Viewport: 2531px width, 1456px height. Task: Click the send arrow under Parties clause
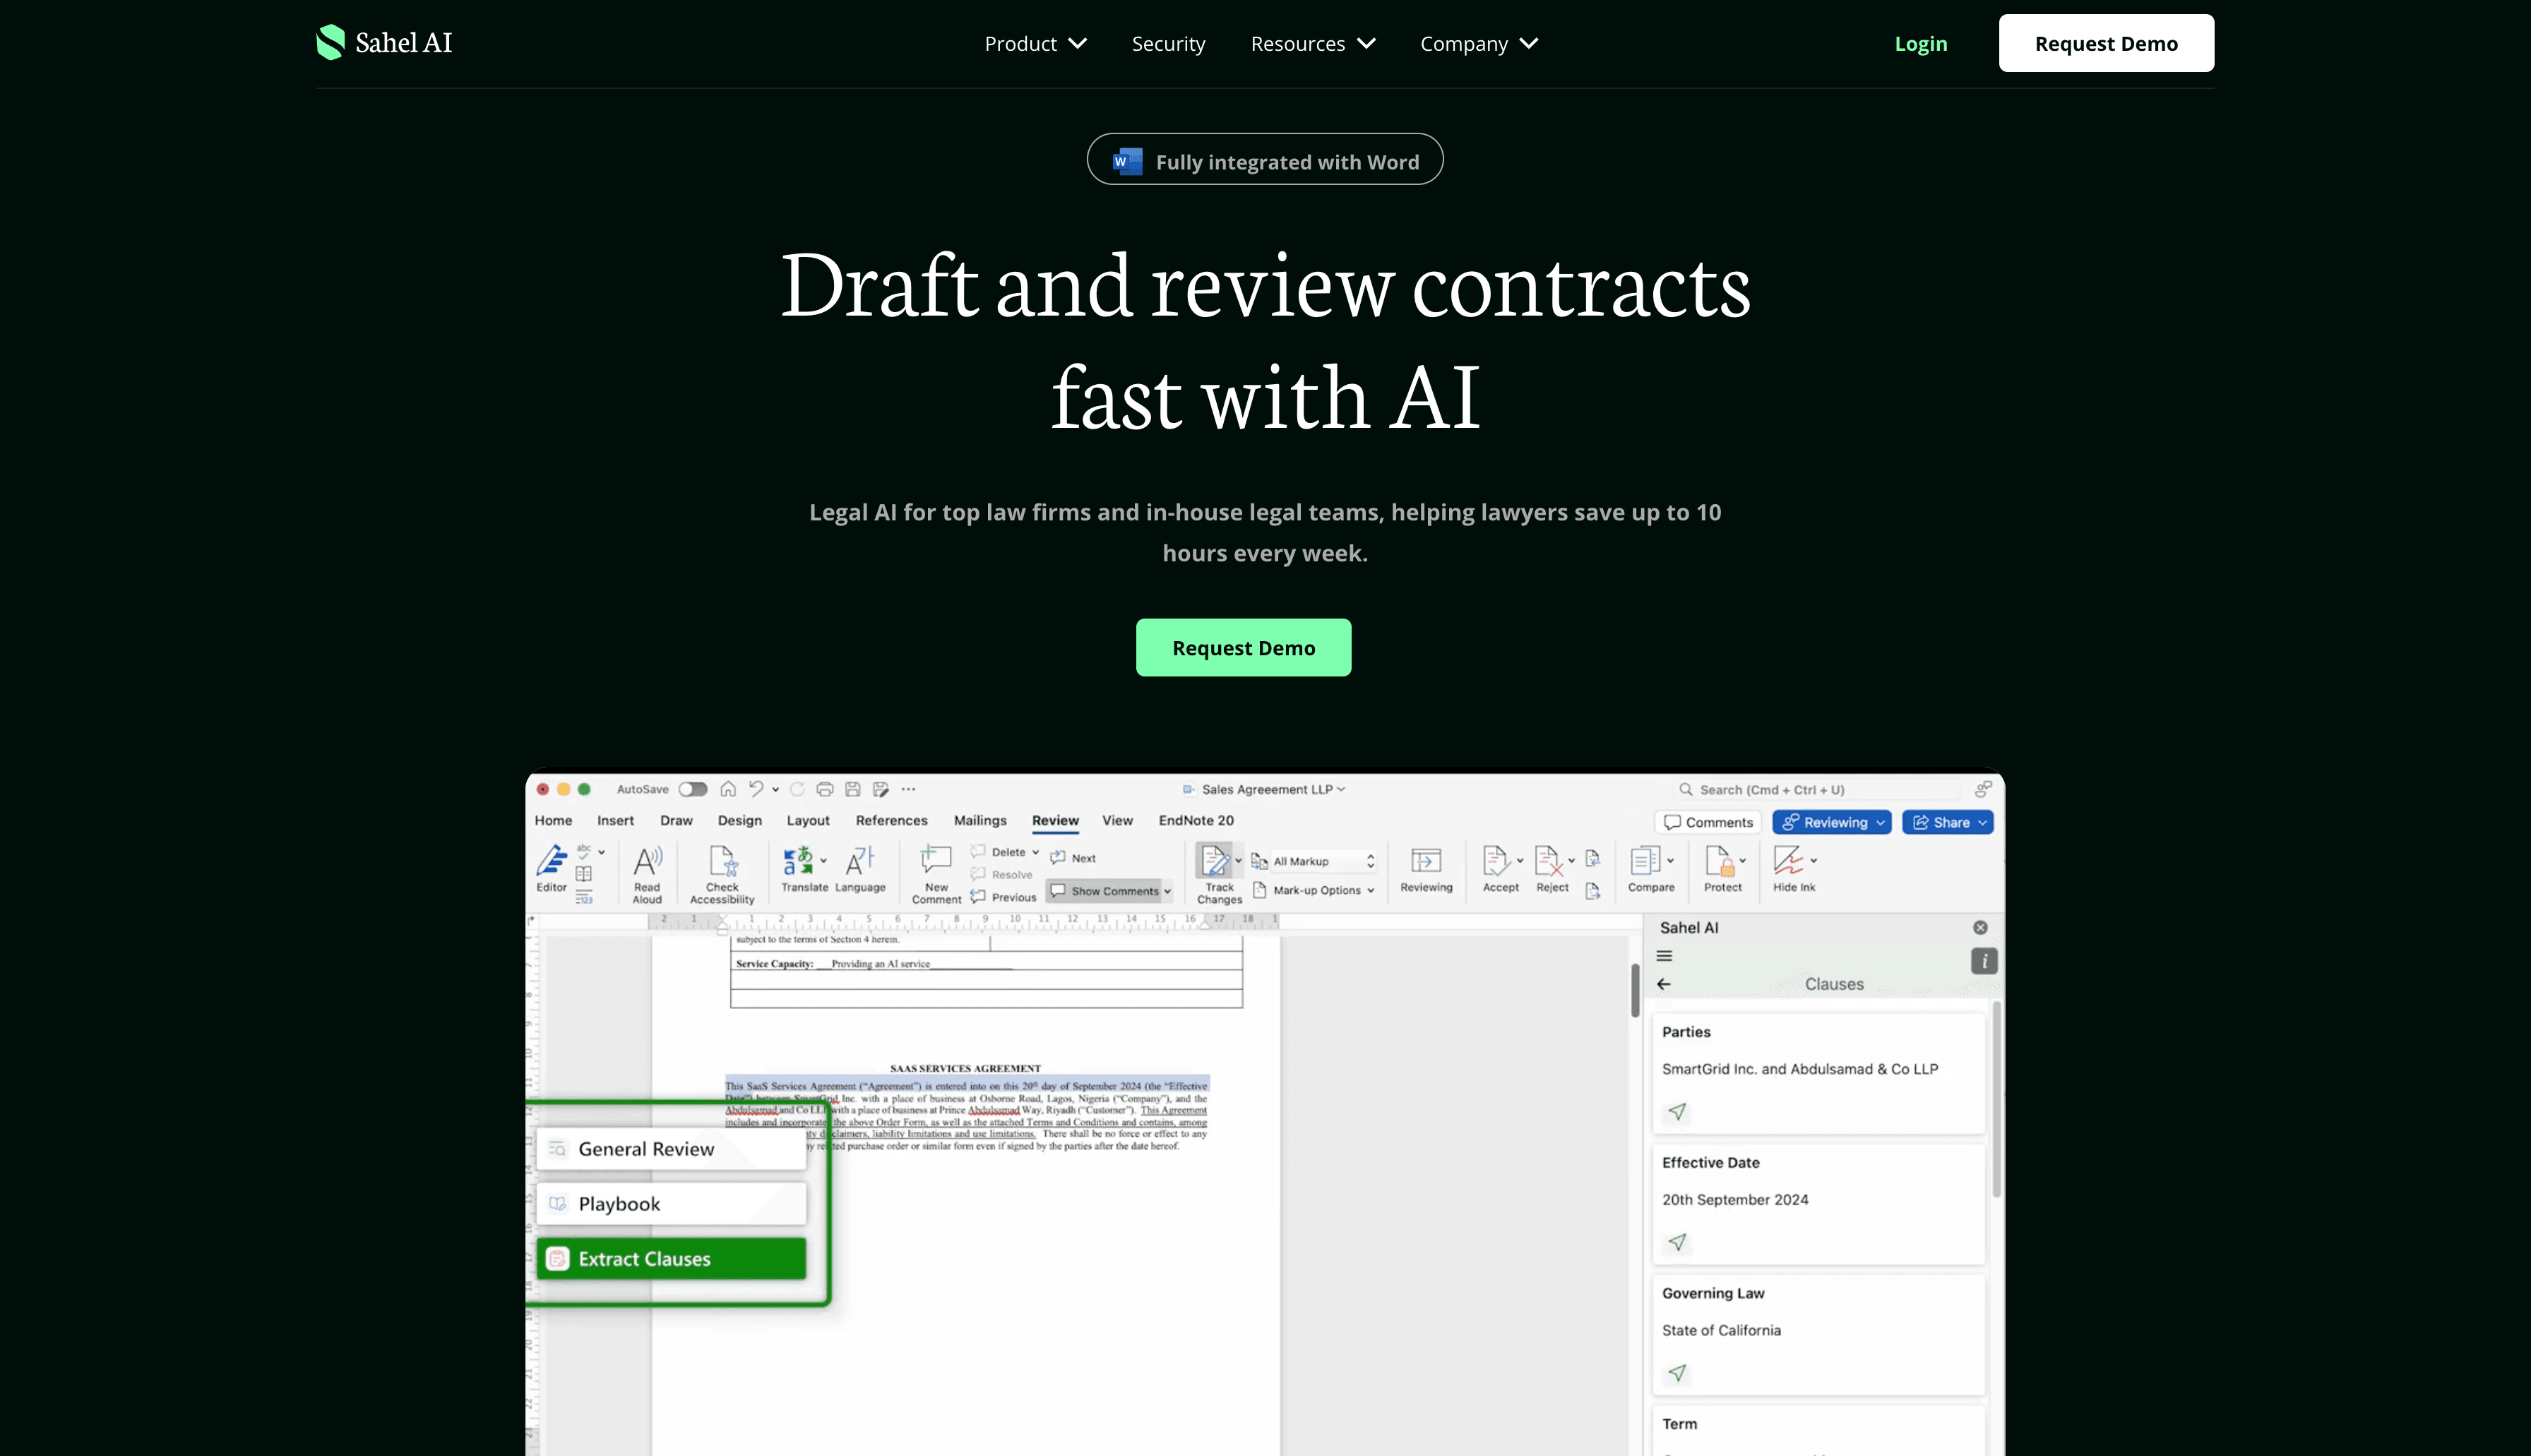tap(1677, 1111)
